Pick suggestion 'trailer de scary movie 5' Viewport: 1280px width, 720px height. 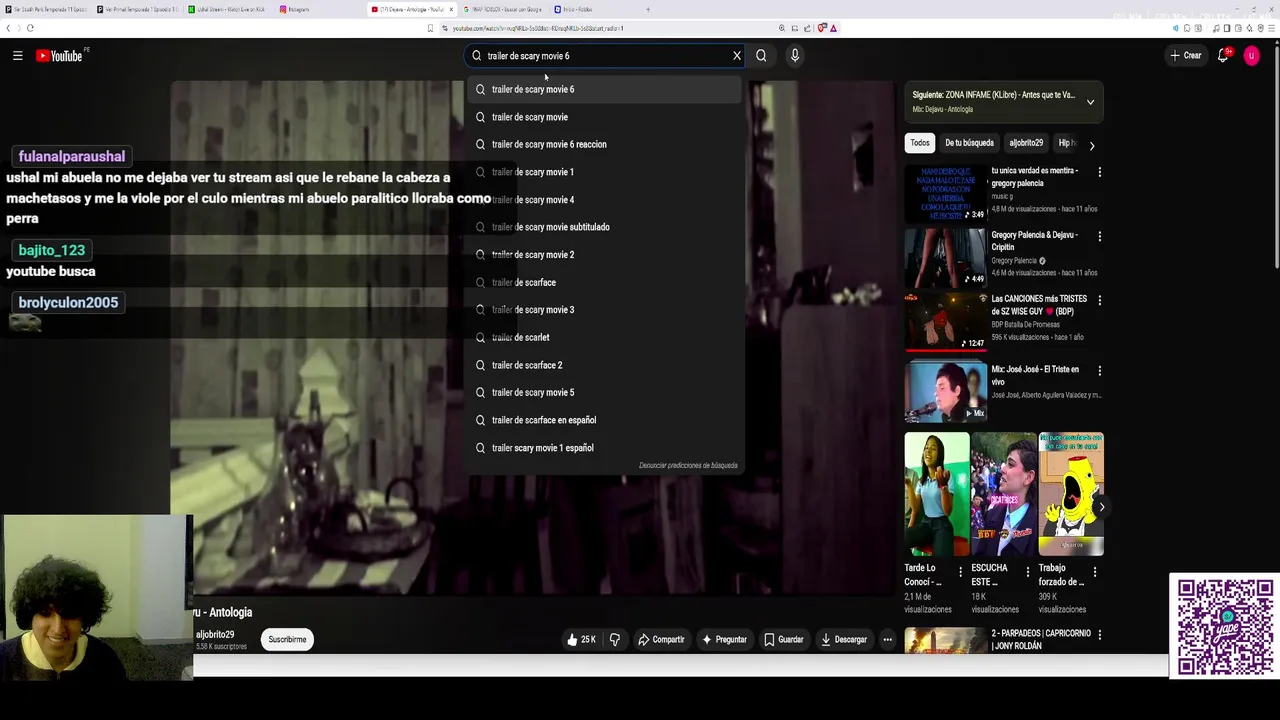coord(606,392)
